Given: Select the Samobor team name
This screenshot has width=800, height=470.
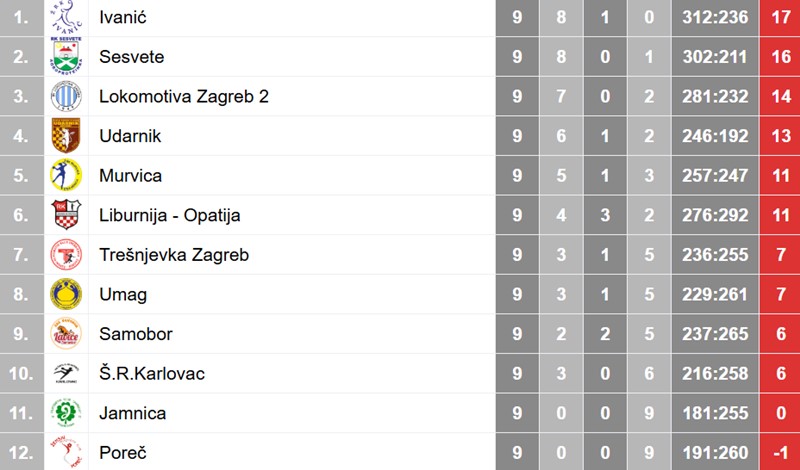Looking at the screenshot, I should [134, 334].
